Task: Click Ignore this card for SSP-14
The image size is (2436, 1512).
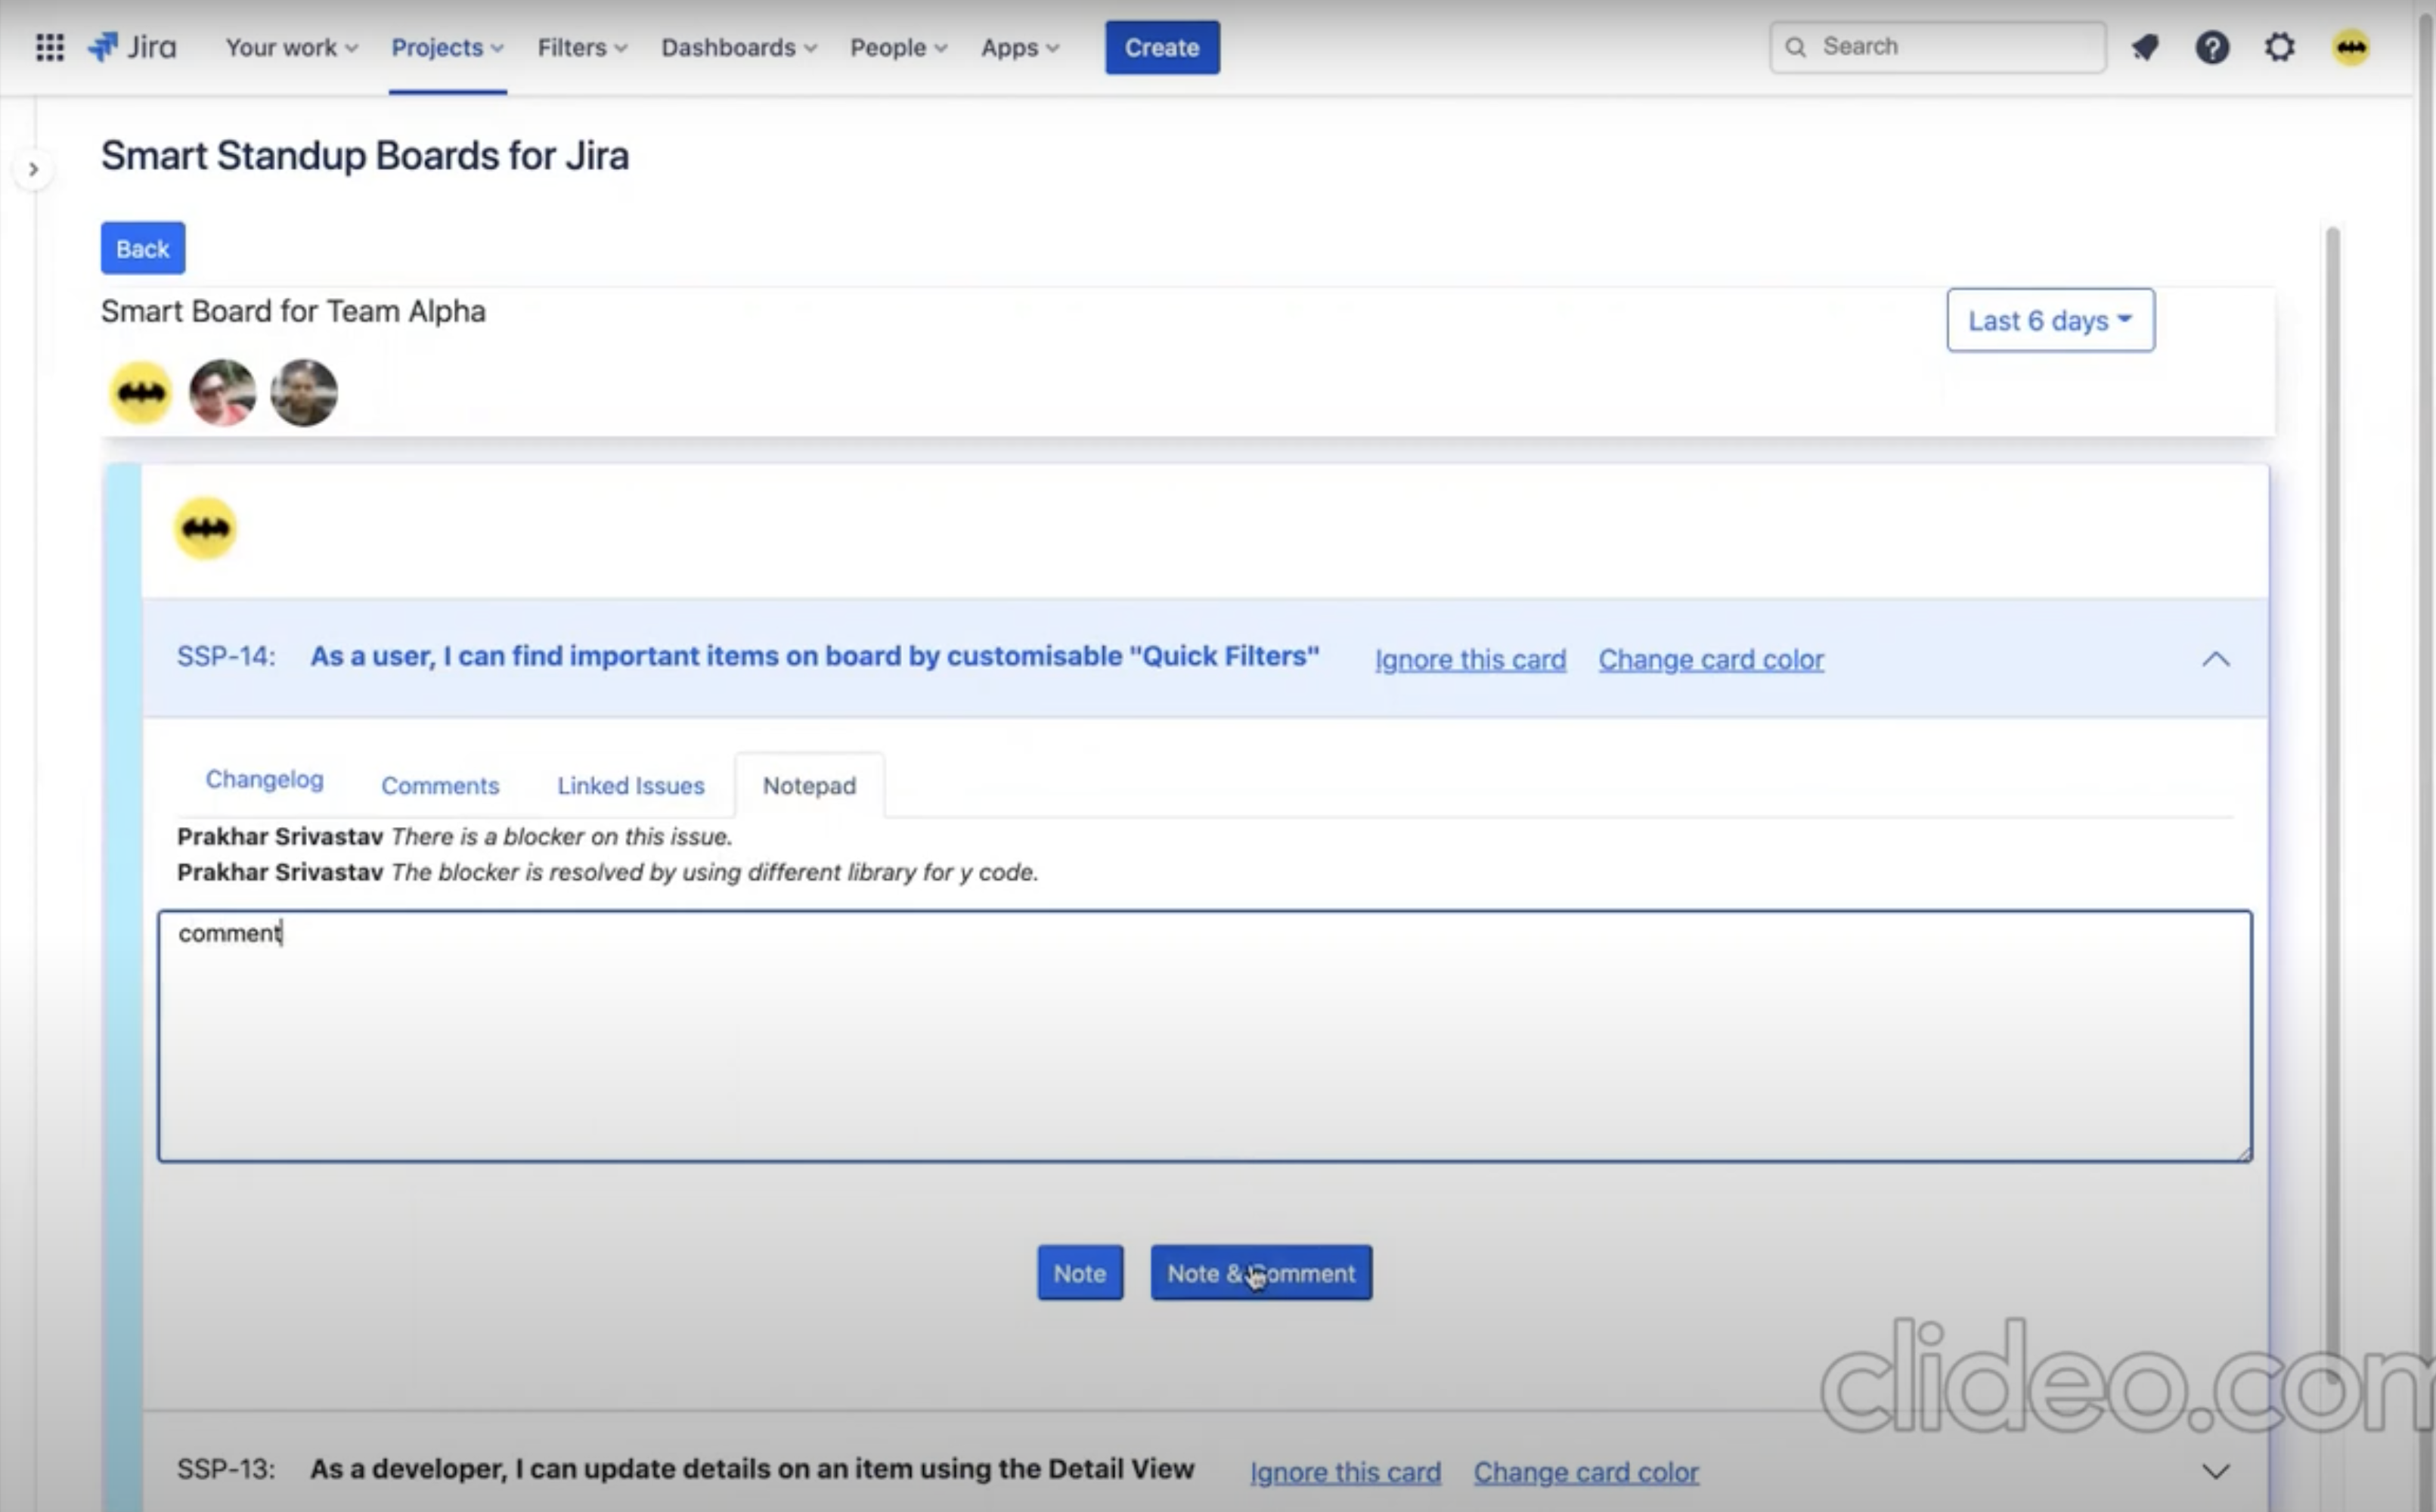Action: tap(1469, 659)
